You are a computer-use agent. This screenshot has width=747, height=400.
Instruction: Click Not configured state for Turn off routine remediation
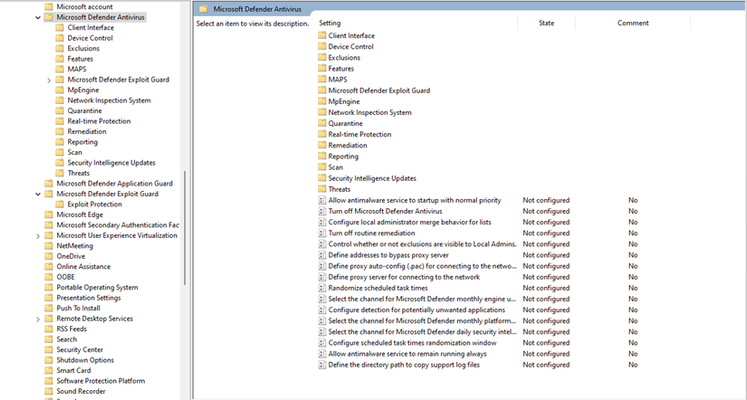[x=546, y=233]
